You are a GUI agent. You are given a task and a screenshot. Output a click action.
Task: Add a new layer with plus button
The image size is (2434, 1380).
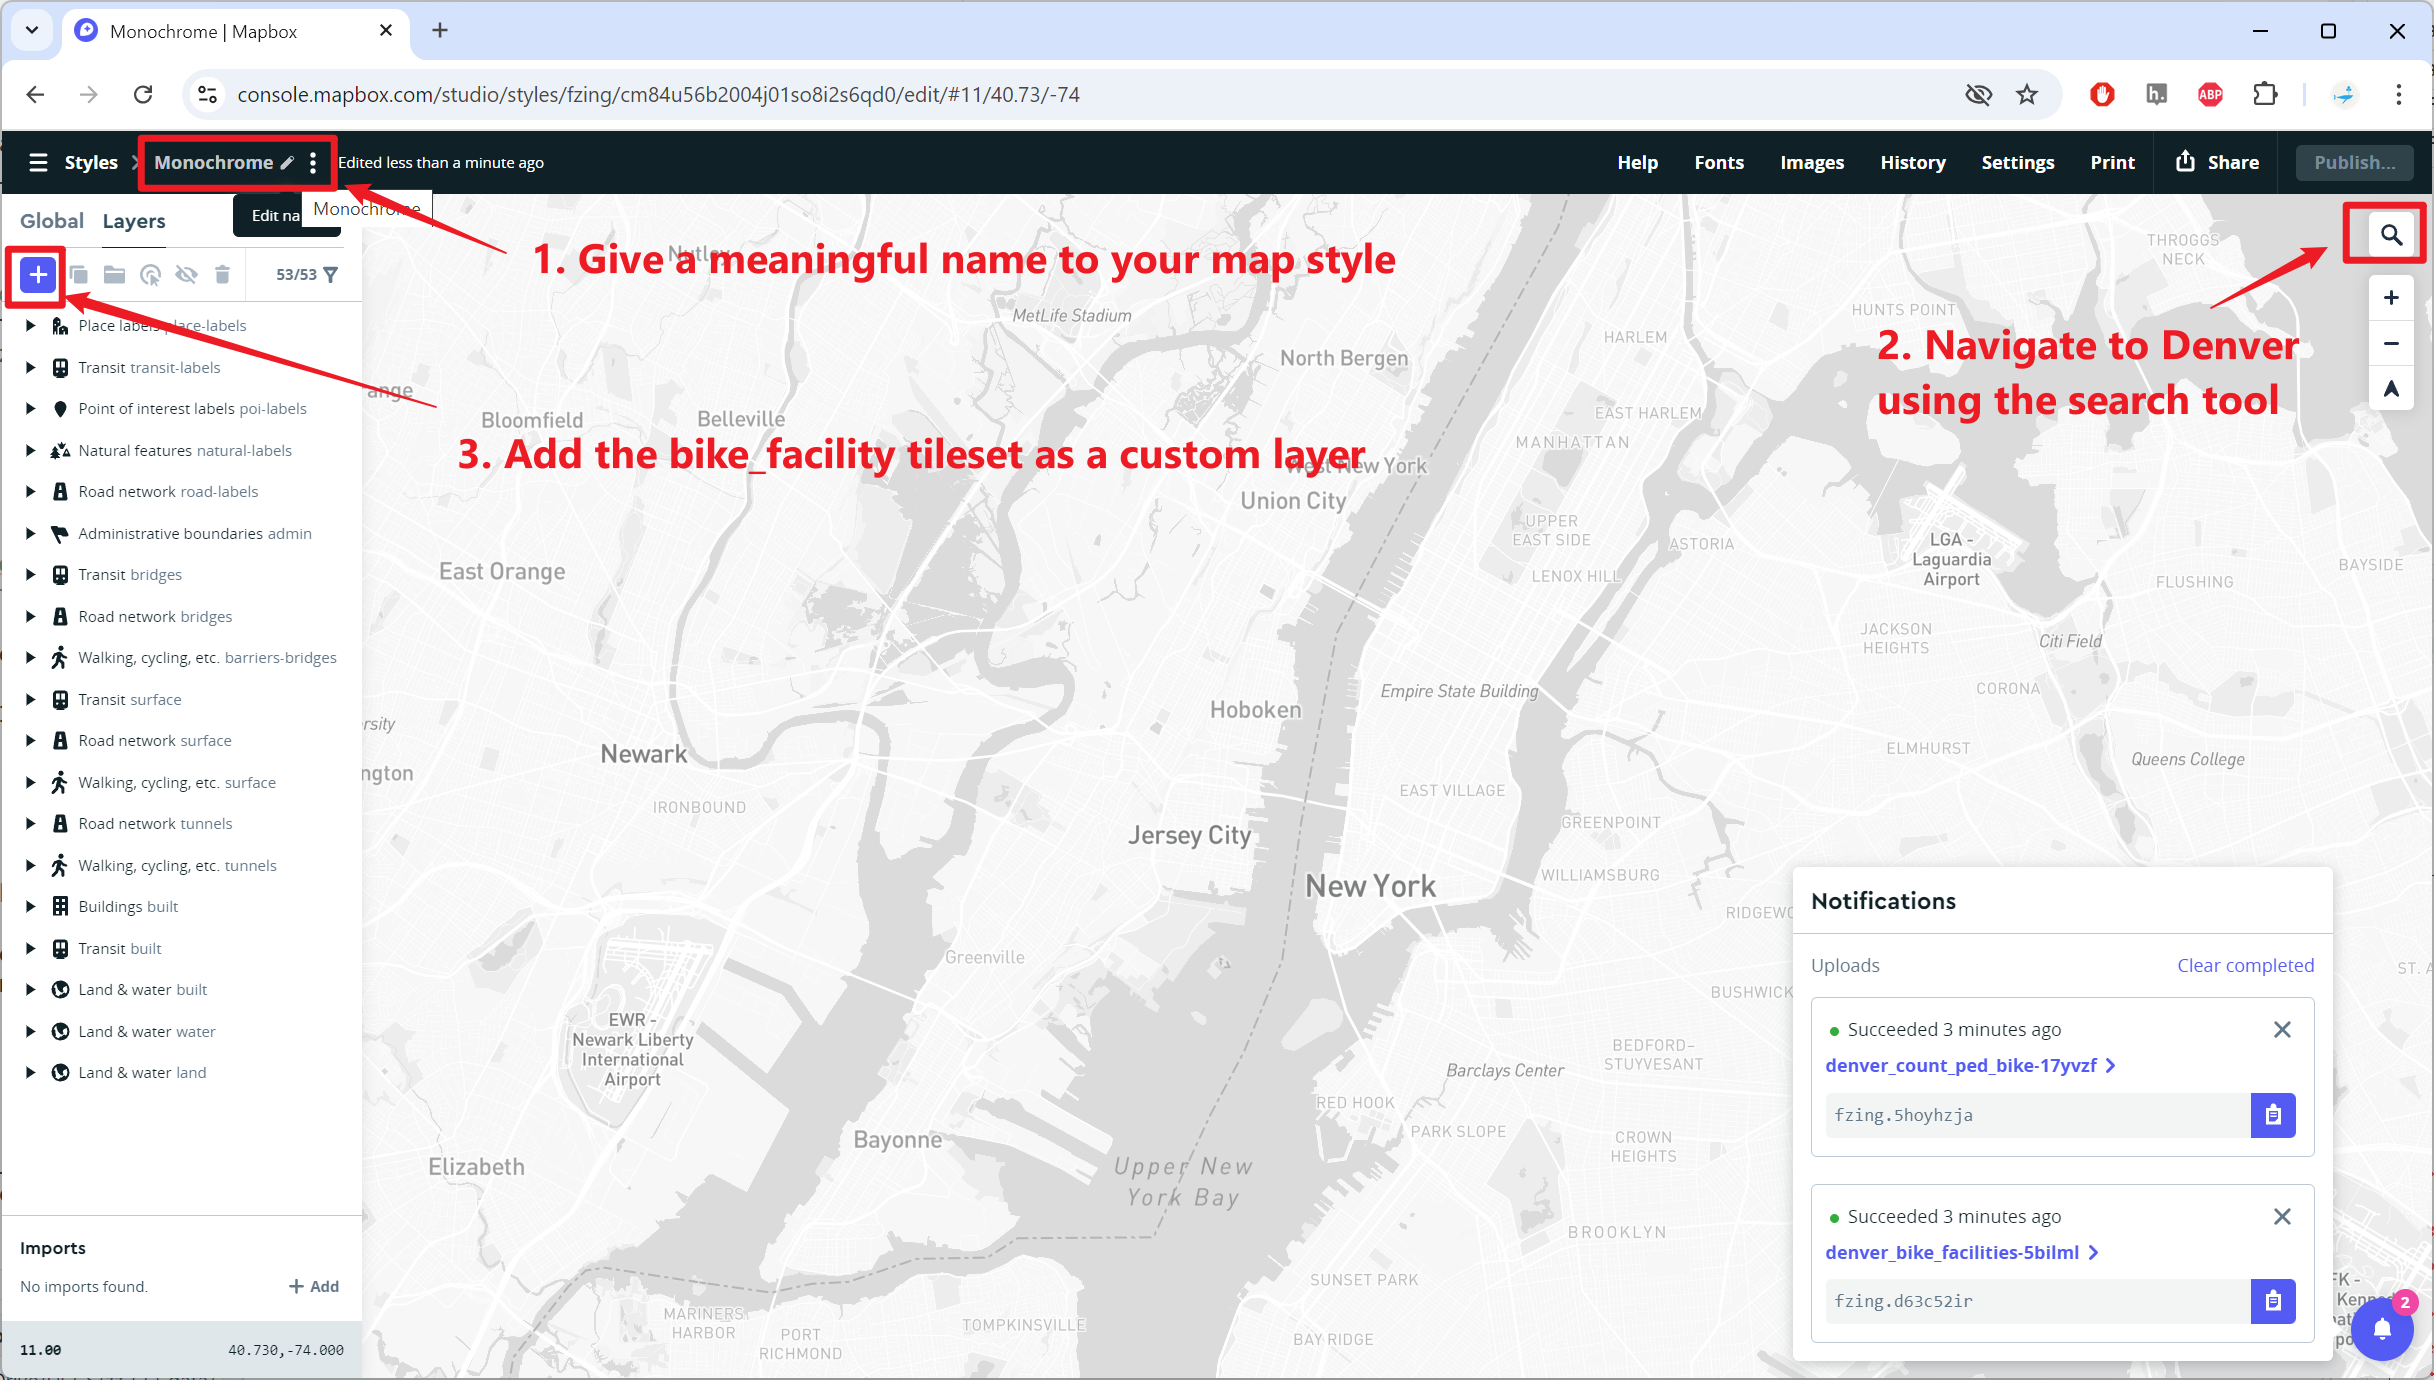click(x=38, y=274)
